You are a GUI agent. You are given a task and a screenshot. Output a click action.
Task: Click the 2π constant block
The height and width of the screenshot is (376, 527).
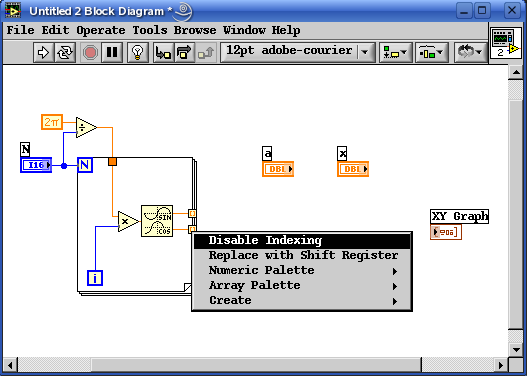coord(52,122)
